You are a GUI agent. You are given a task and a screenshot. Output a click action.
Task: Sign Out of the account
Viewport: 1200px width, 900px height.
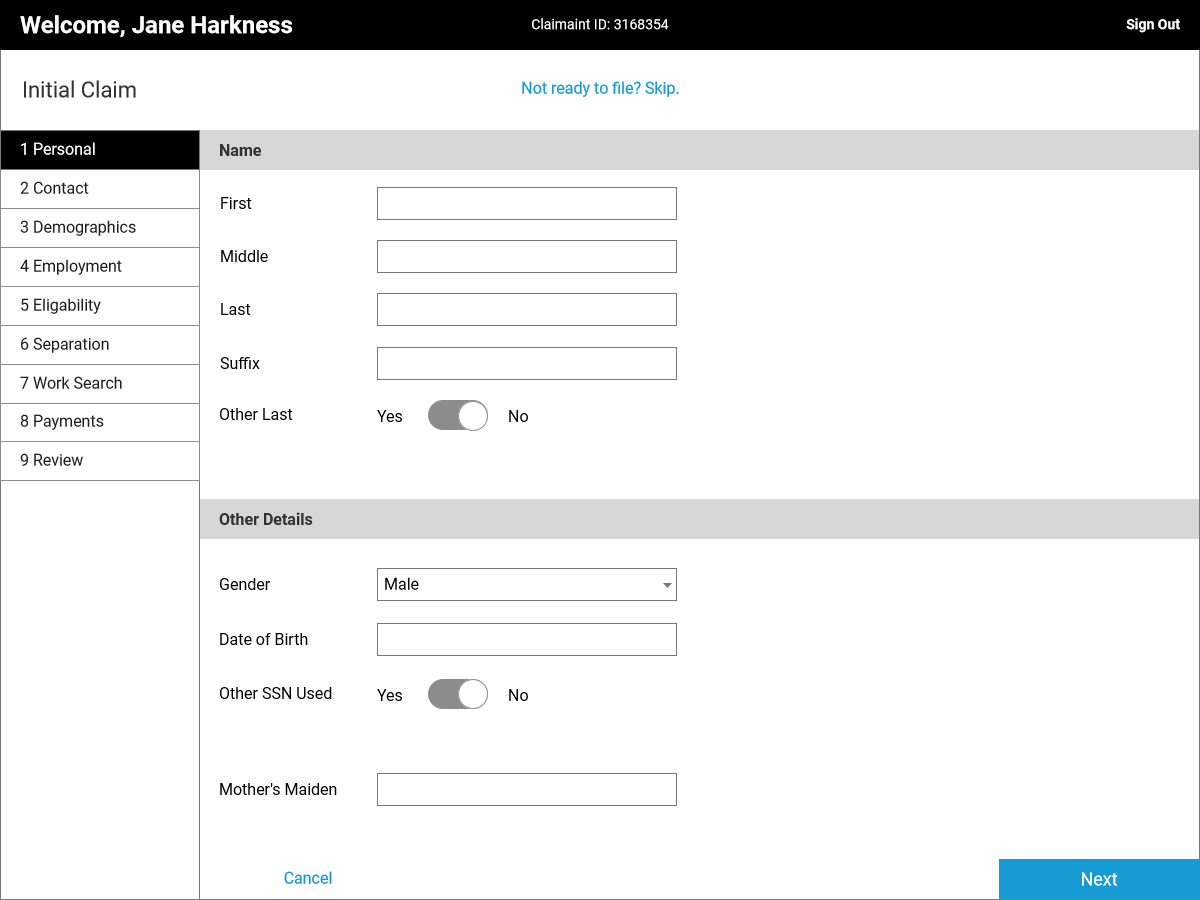point(1152,25)
